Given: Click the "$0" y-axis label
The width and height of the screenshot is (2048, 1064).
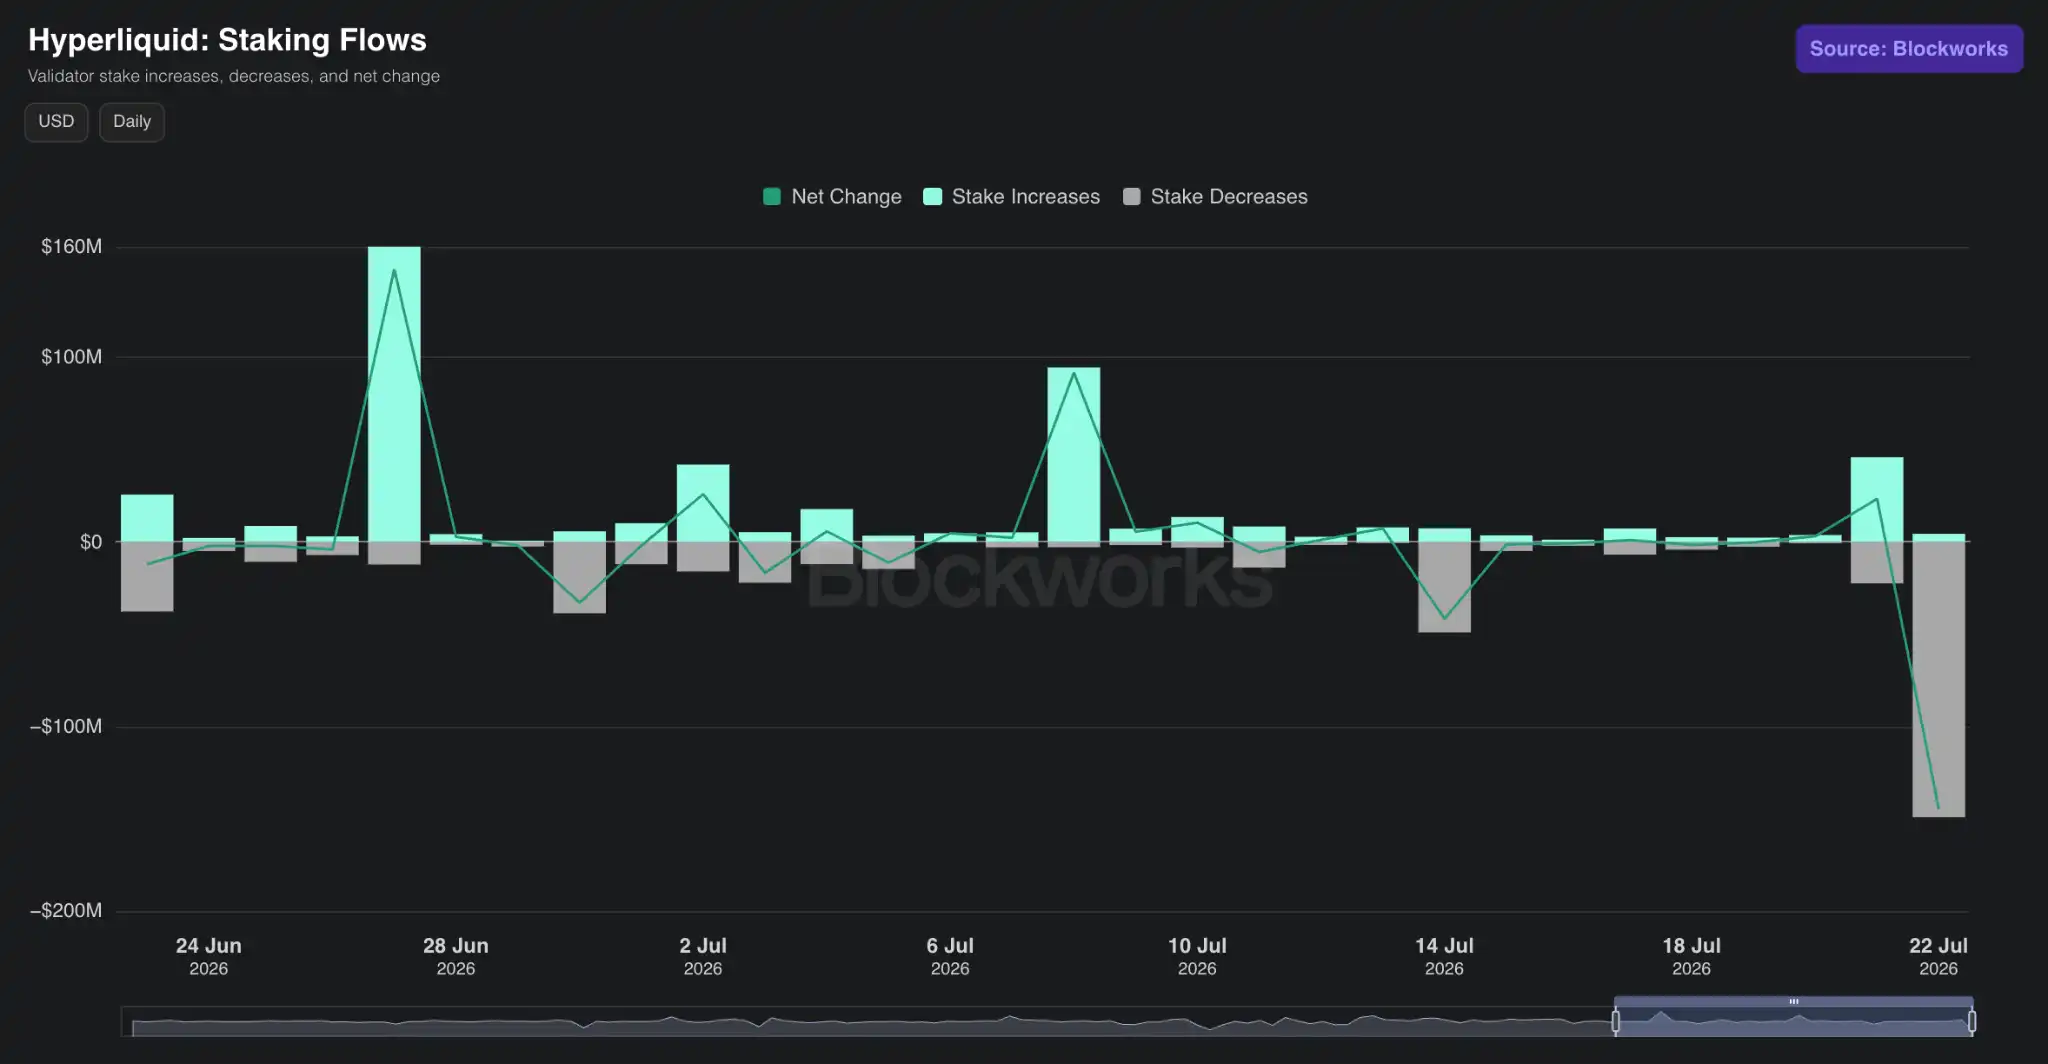Looking at the screenshot, I should pyautogui.click(x=91, y=542).
